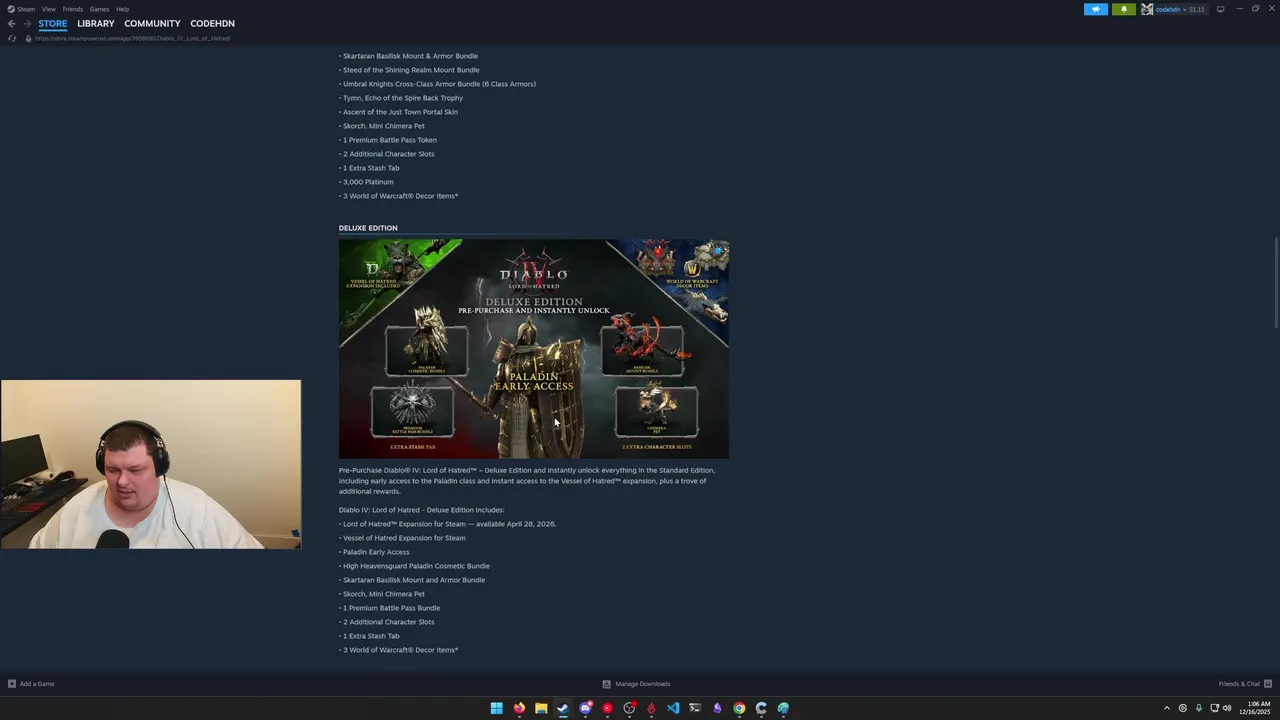Open Steam announcements megaphone button
Image resolution: width=1280 pixels, height=720 pixels.
coord(1096,9)
